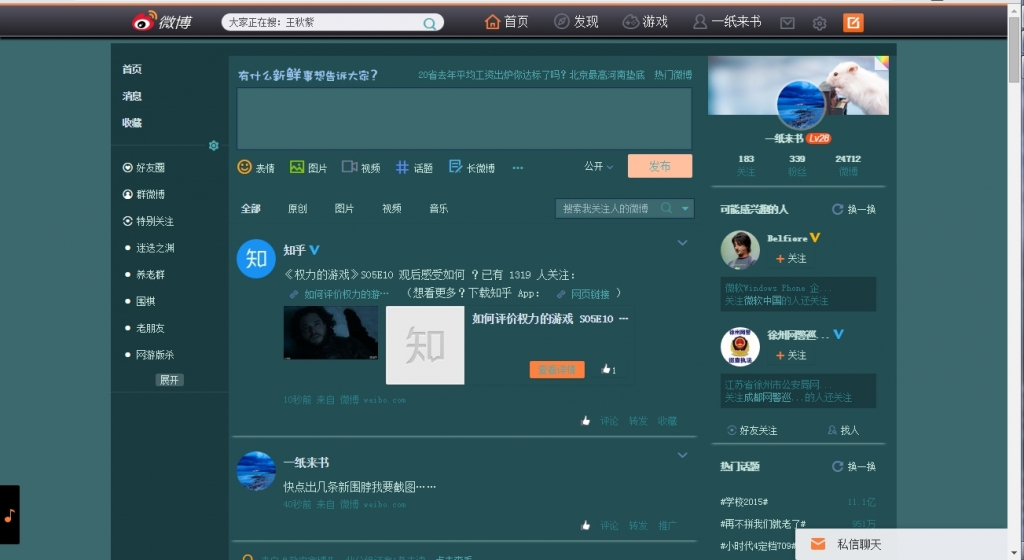
Task: Click the Weibo logo in header
Action: tap(161, 22)
